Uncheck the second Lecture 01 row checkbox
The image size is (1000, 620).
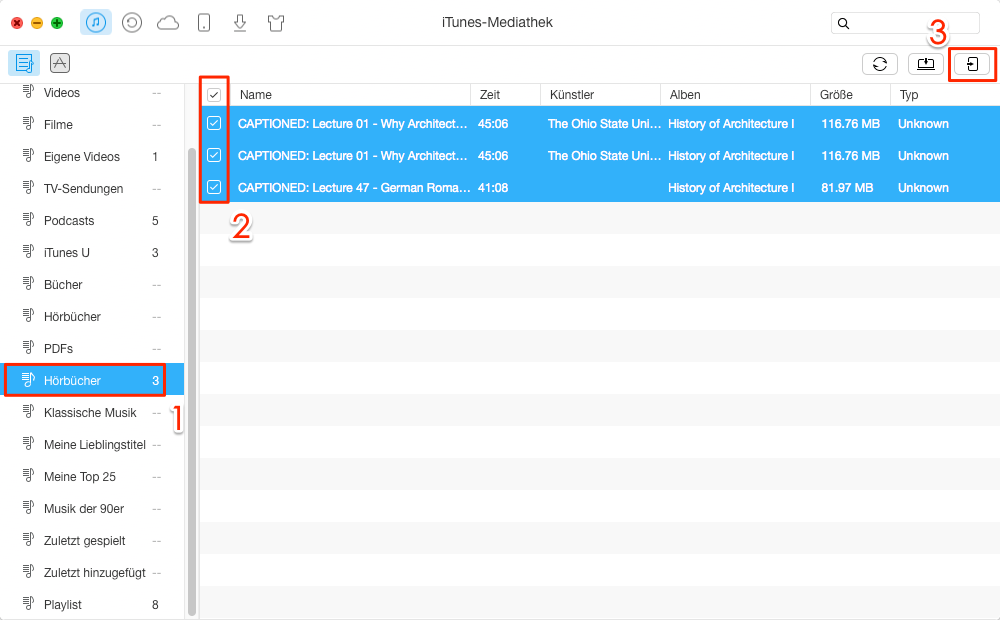click(x=214, y=155)
